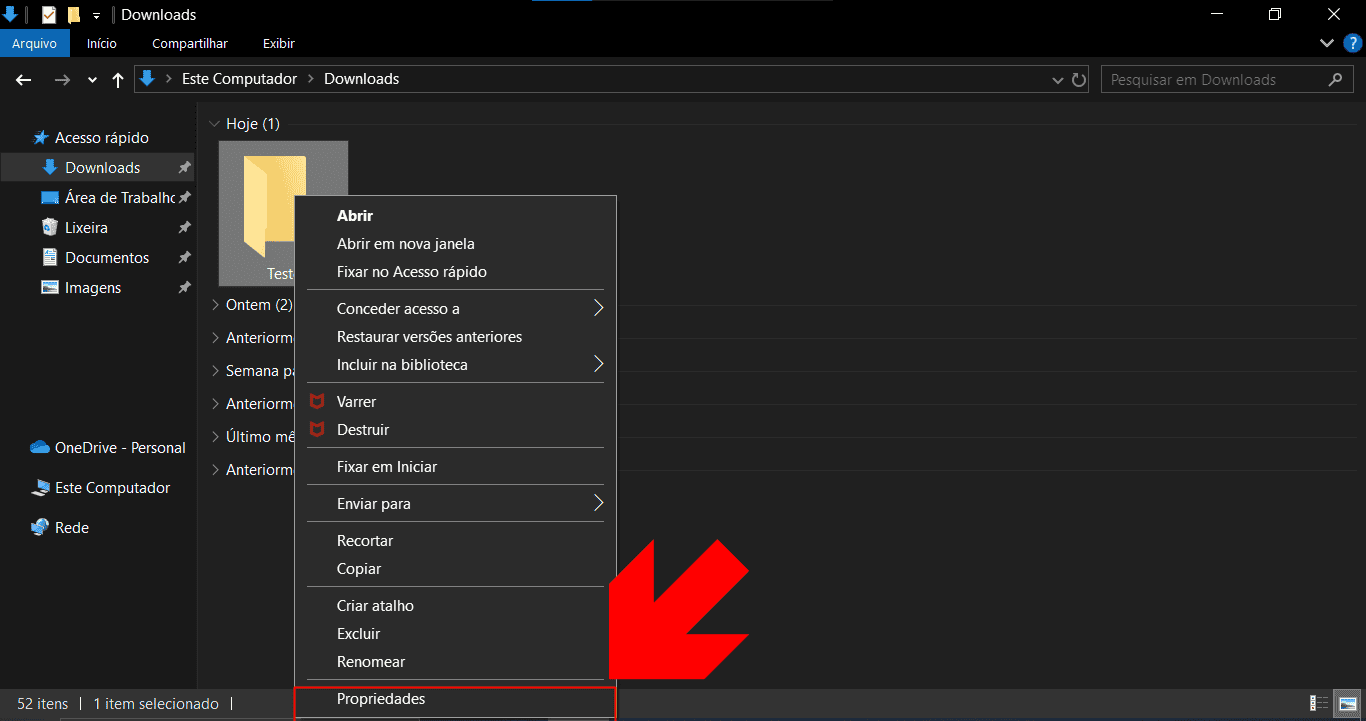Click the Up directory arrow
Screen dimensions: 1366x721
click(118, 80)
